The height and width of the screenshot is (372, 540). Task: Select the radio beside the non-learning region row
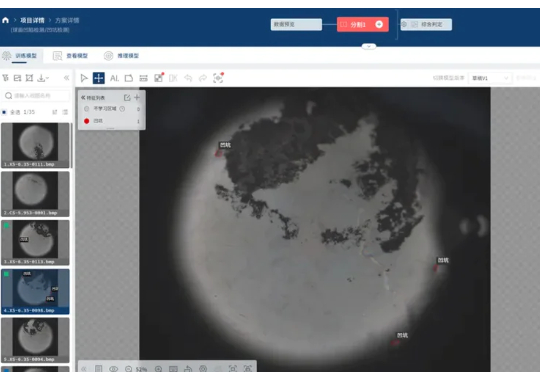click(x=86, y=108)
